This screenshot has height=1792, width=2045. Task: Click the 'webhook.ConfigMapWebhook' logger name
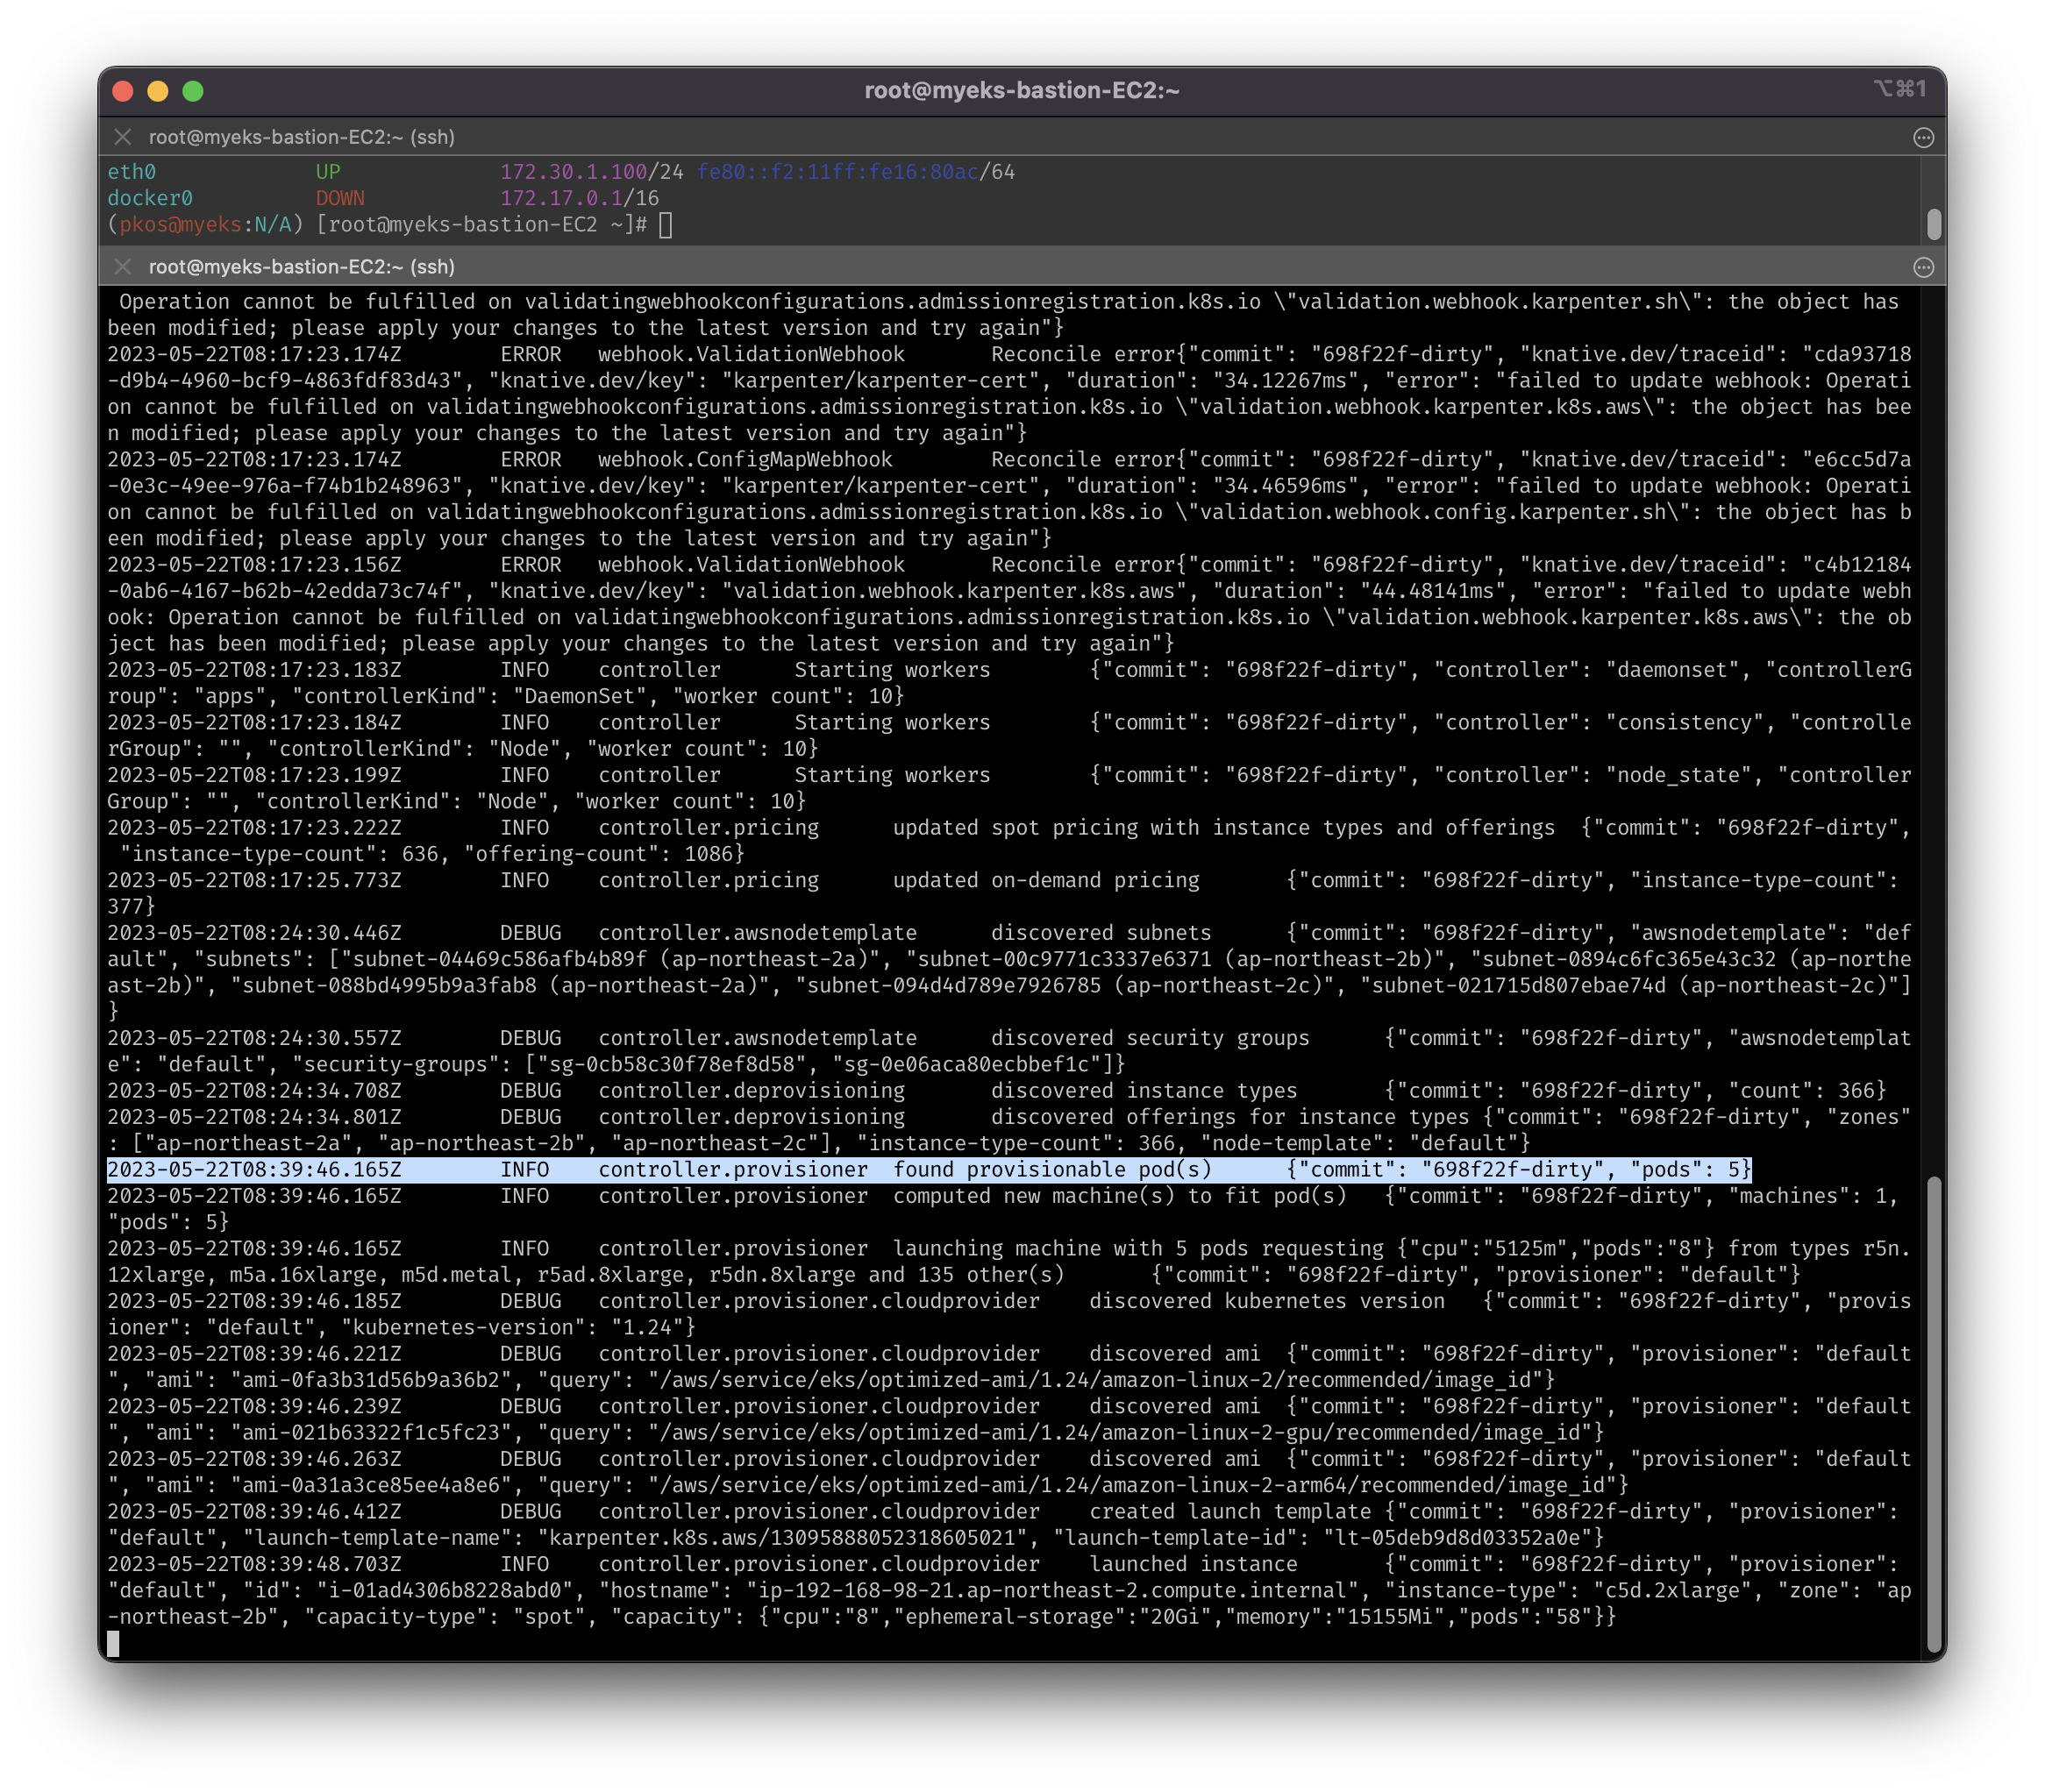[x=745, y=459]
